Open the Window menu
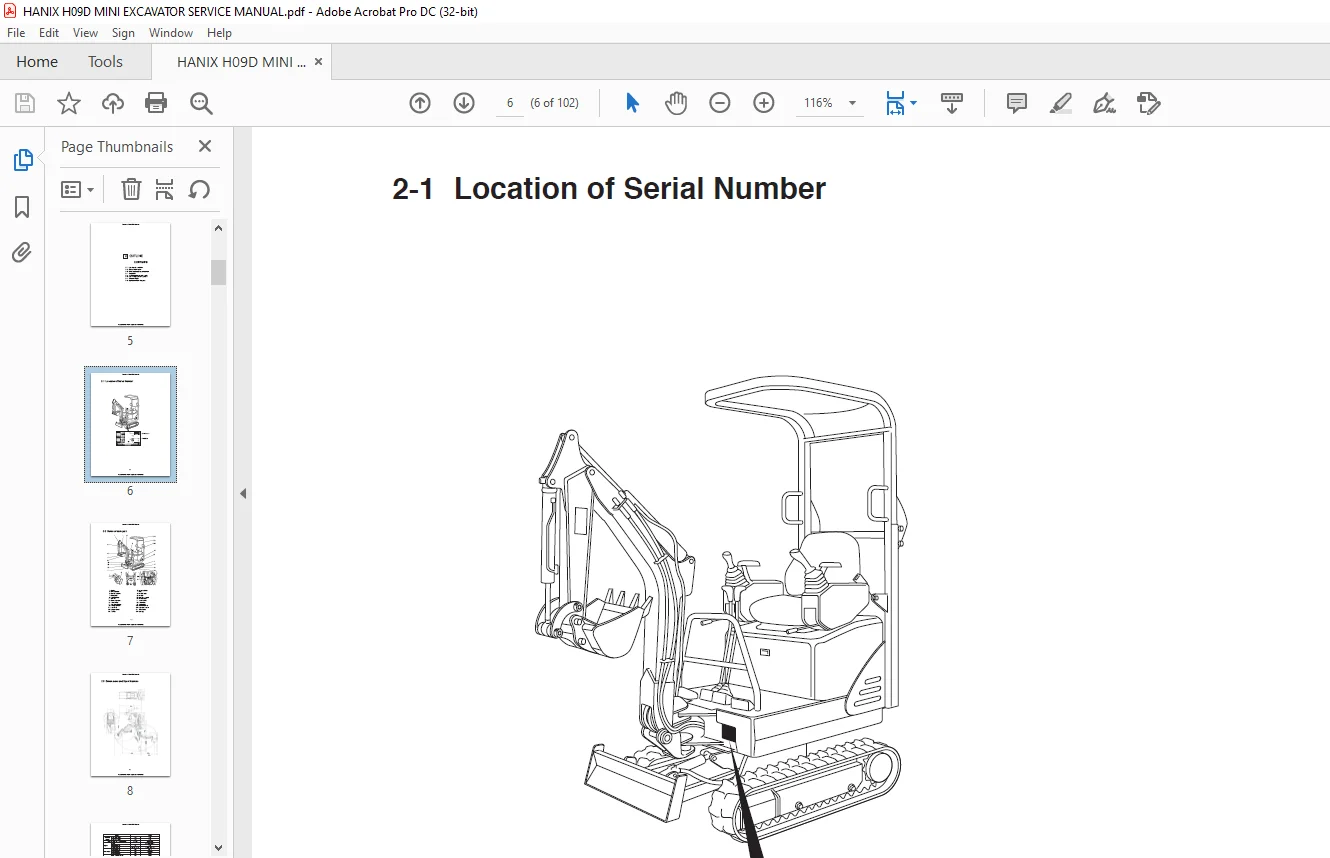 171,33
